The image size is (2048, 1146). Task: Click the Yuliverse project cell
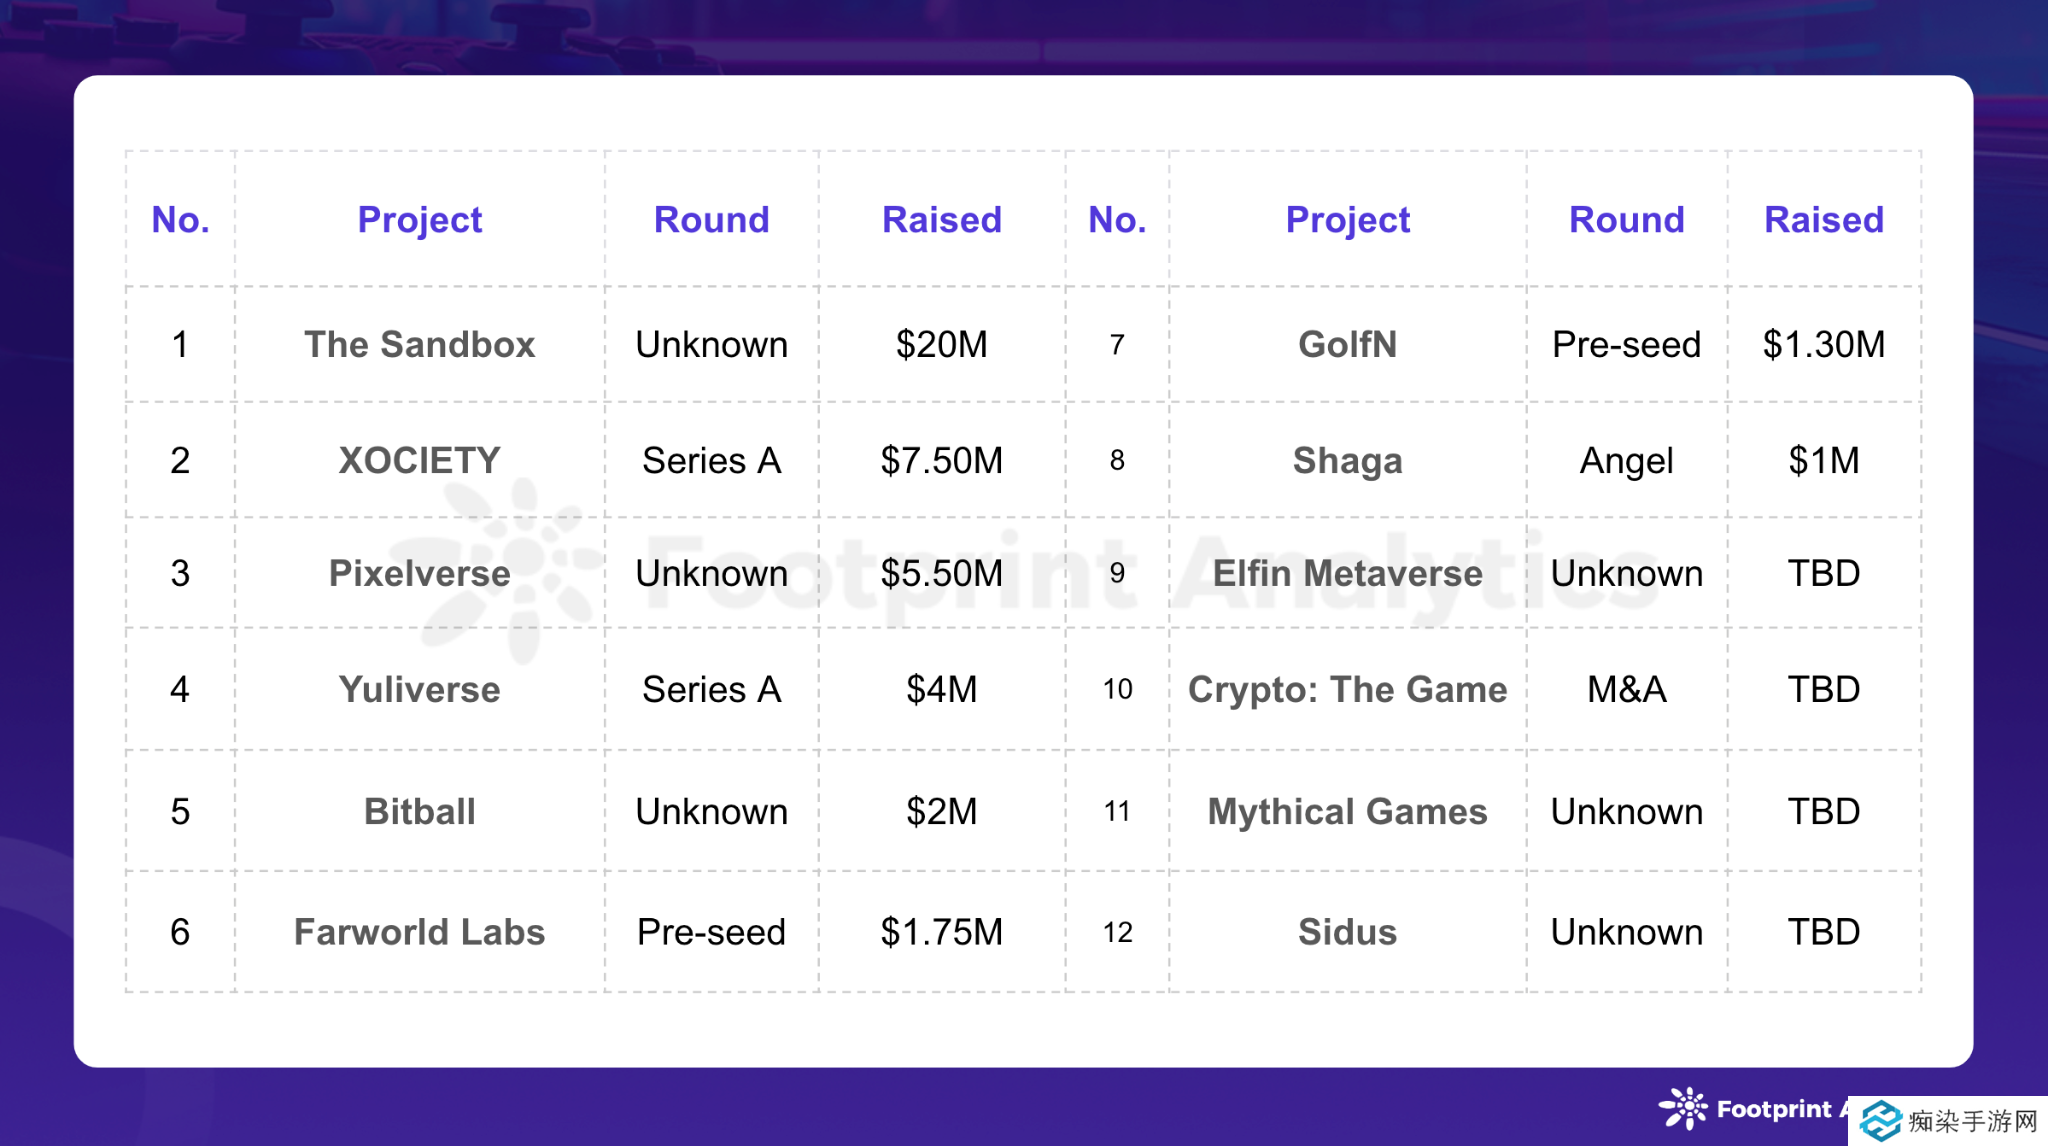pos(419,690)
